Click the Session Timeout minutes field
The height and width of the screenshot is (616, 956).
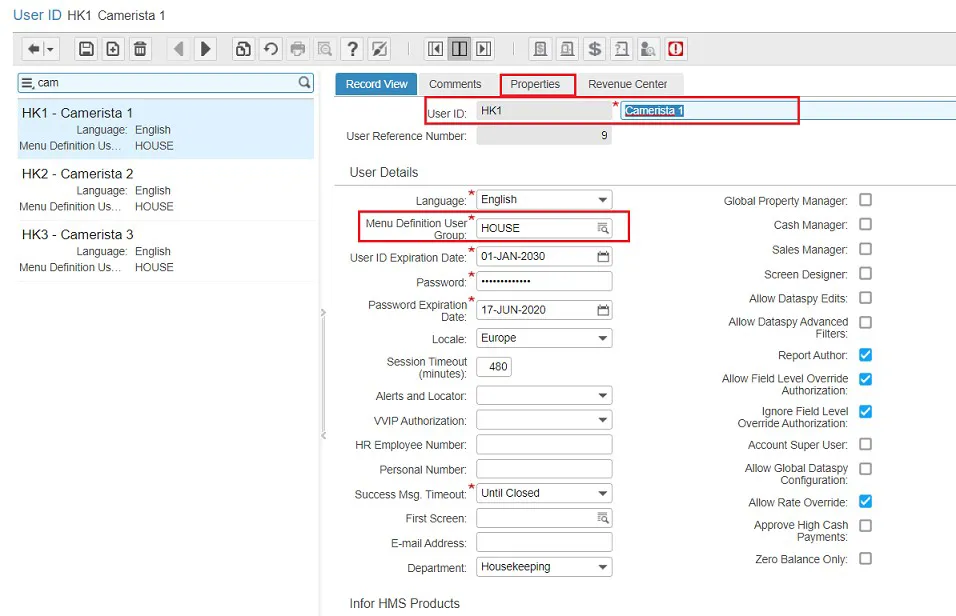(494, 367)
